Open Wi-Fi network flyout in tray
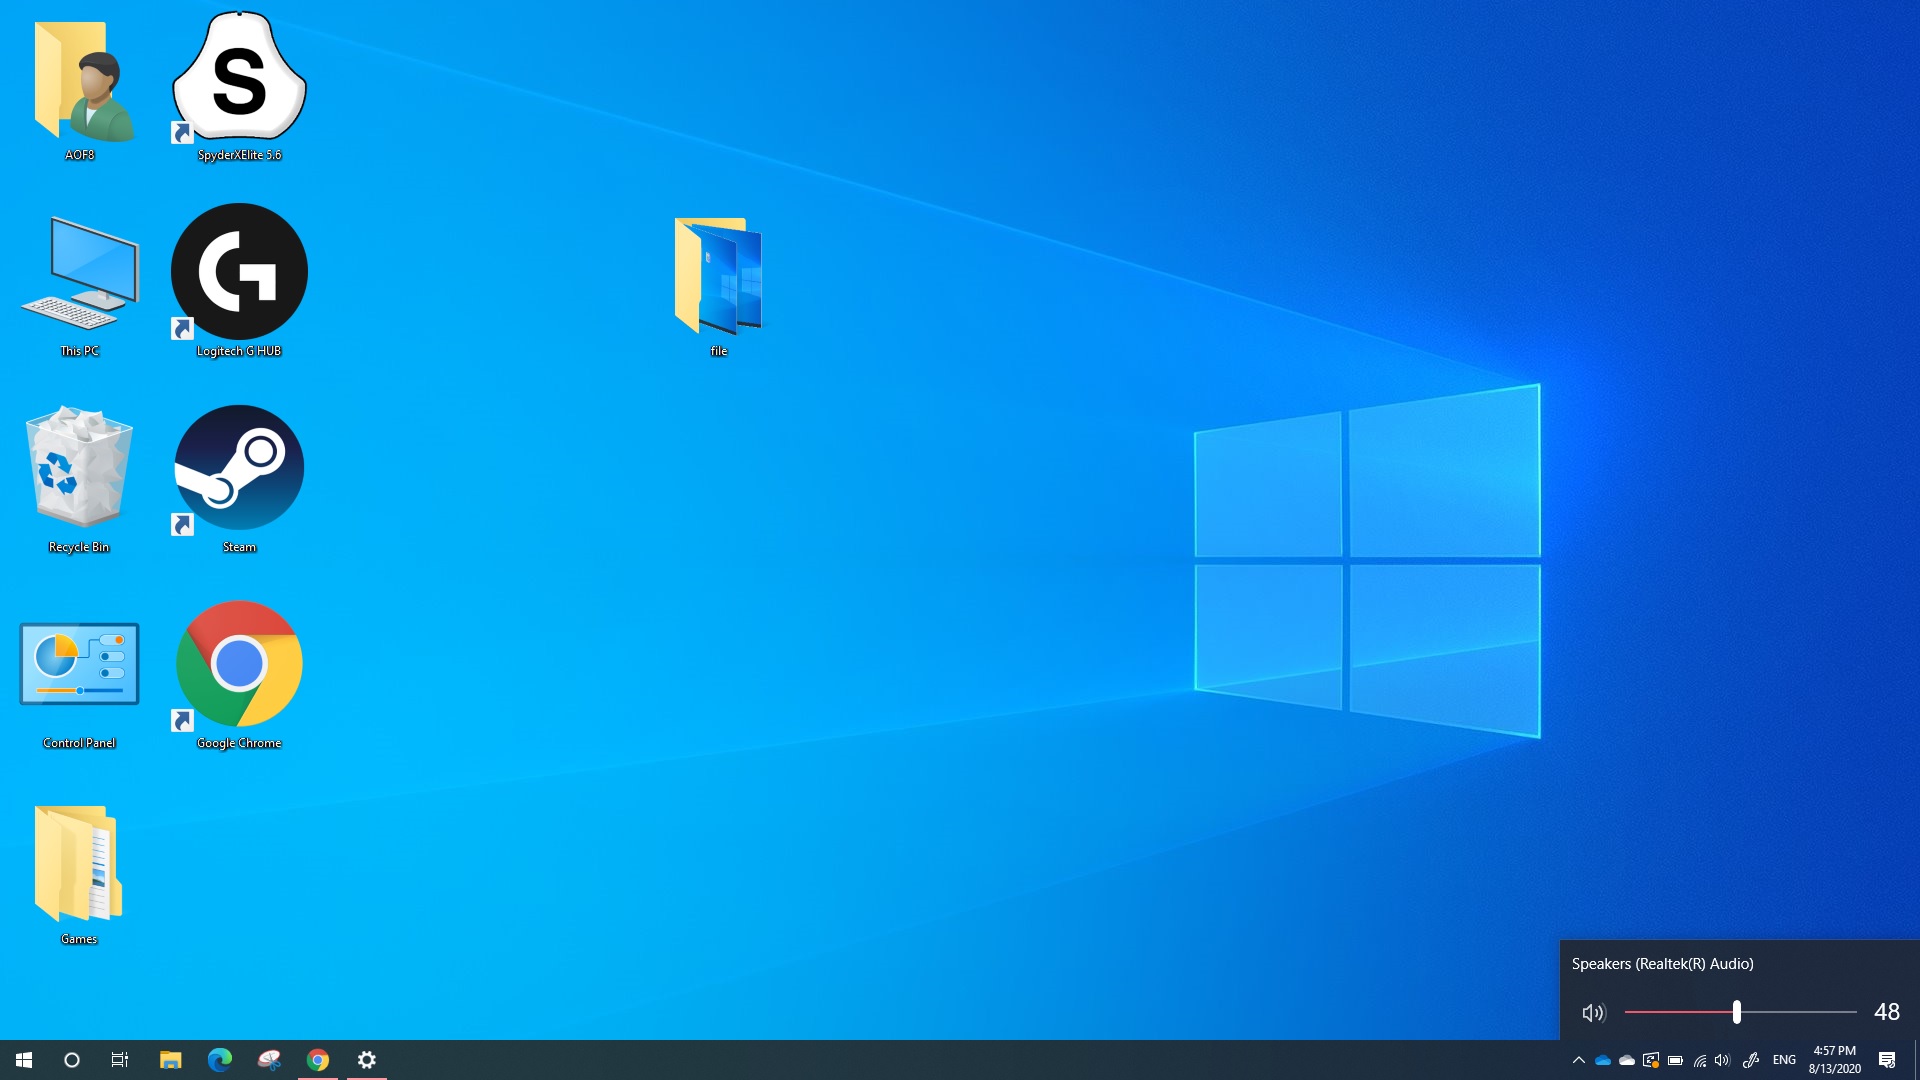The height and width of the screenshot is (1080, 1920). 1700,1060
